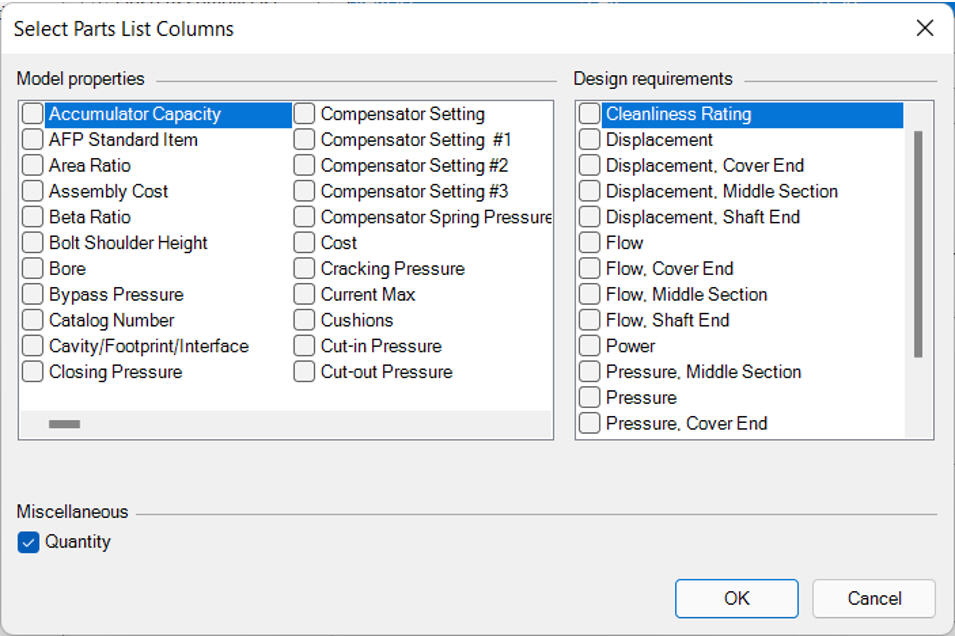Tick the Cost checkbox
This screenshot has width=955, height=636.
(305, 243)
